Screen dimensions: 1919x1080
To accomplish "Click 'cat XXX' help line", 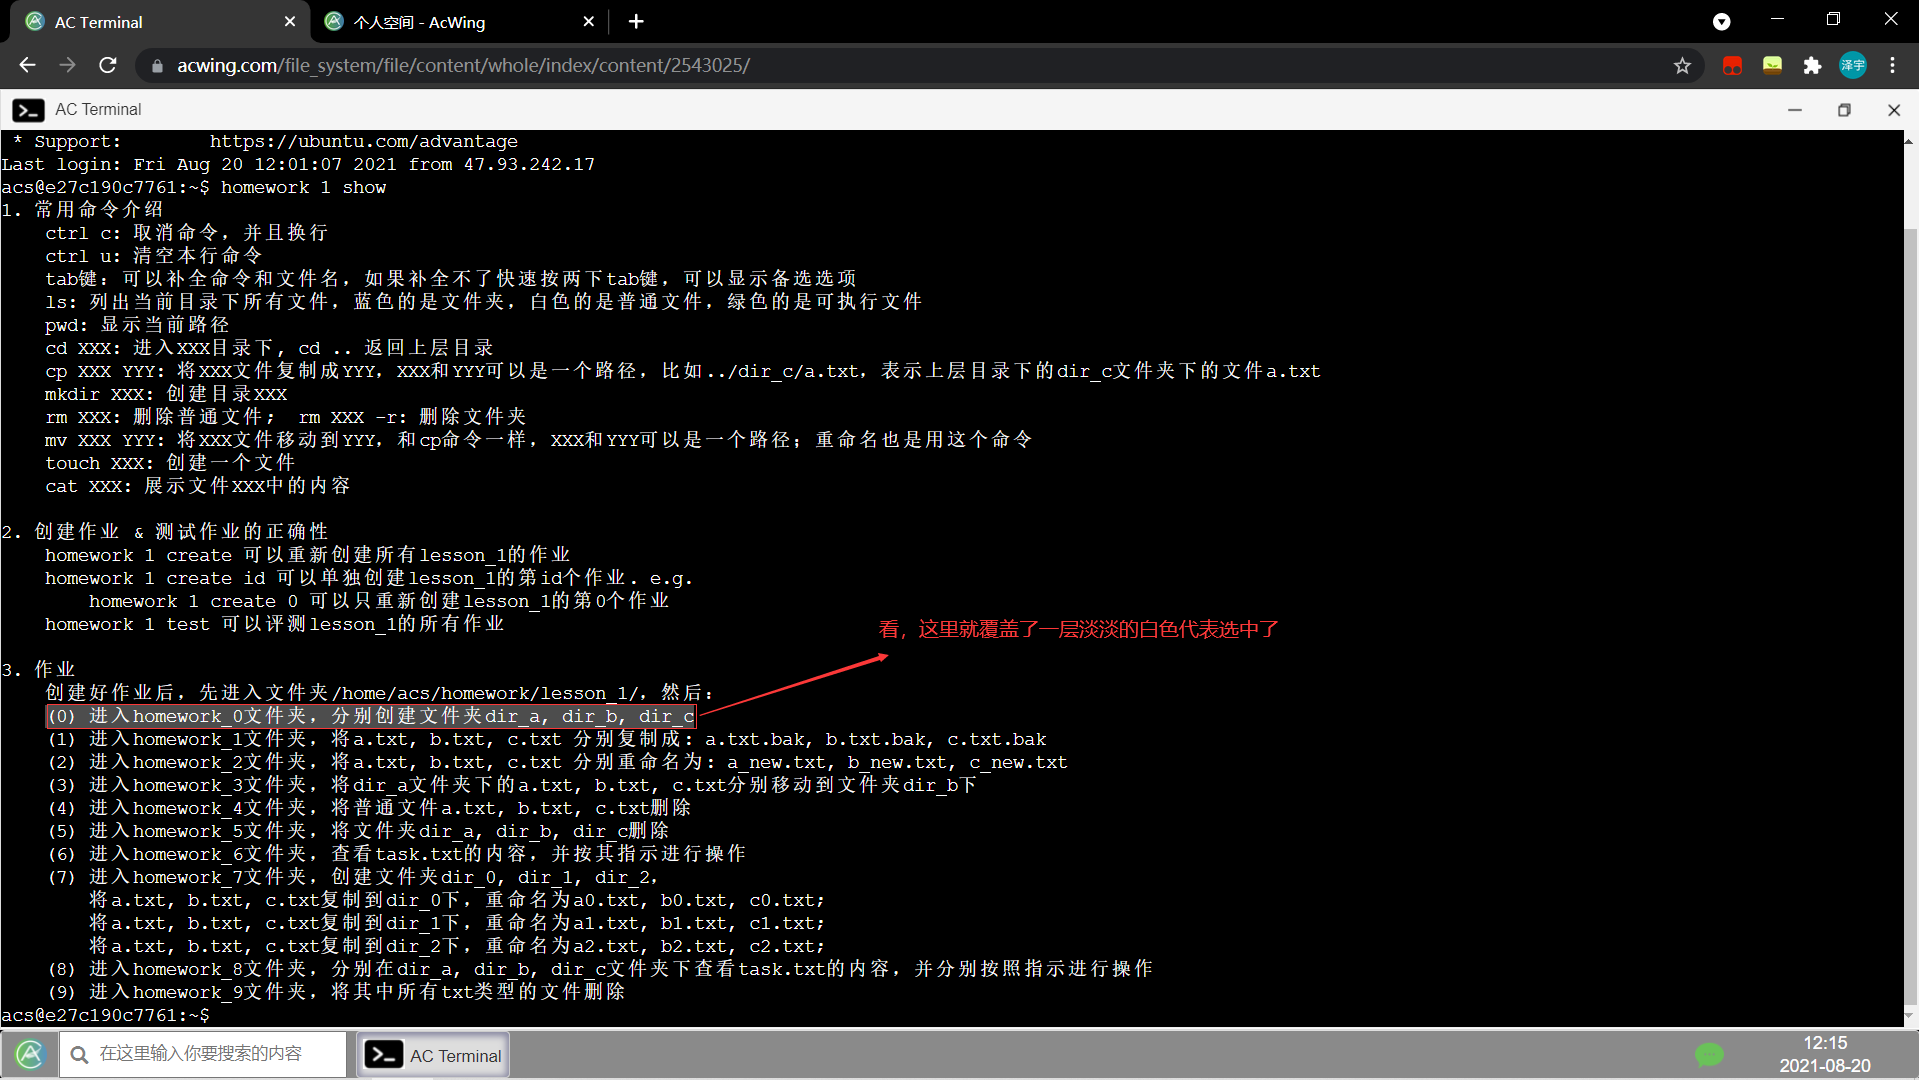I will click(x=198, y=486).
